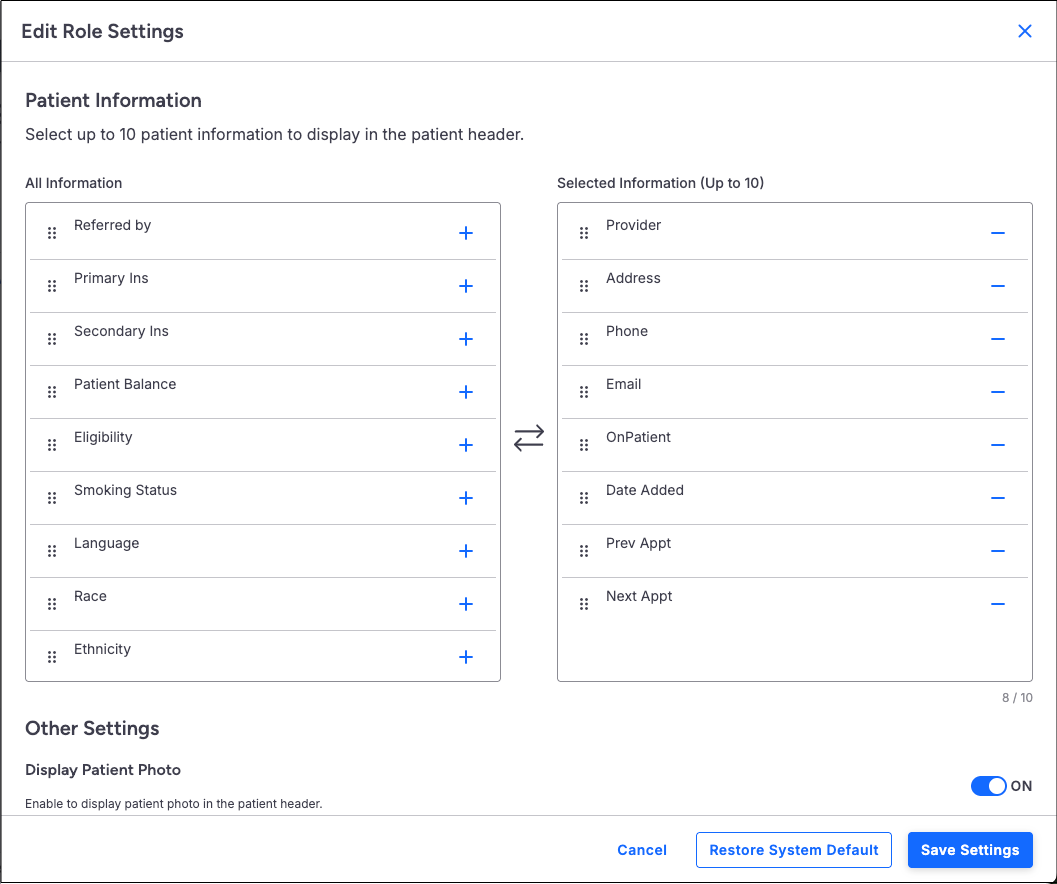Viewport: 1057px width, 884px height.
Task: Click Cancel link
Action: [x=642, y=850]
